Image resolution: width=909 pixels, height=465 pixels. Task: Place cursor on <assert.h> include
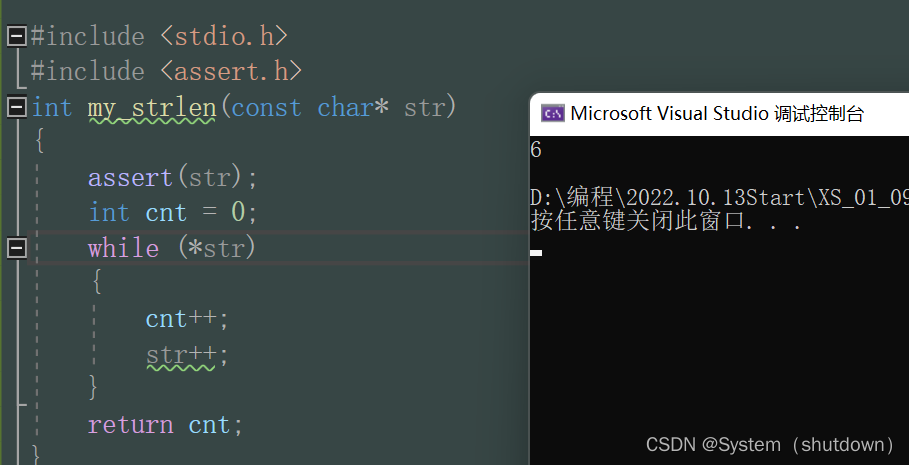tap(231, 72)
